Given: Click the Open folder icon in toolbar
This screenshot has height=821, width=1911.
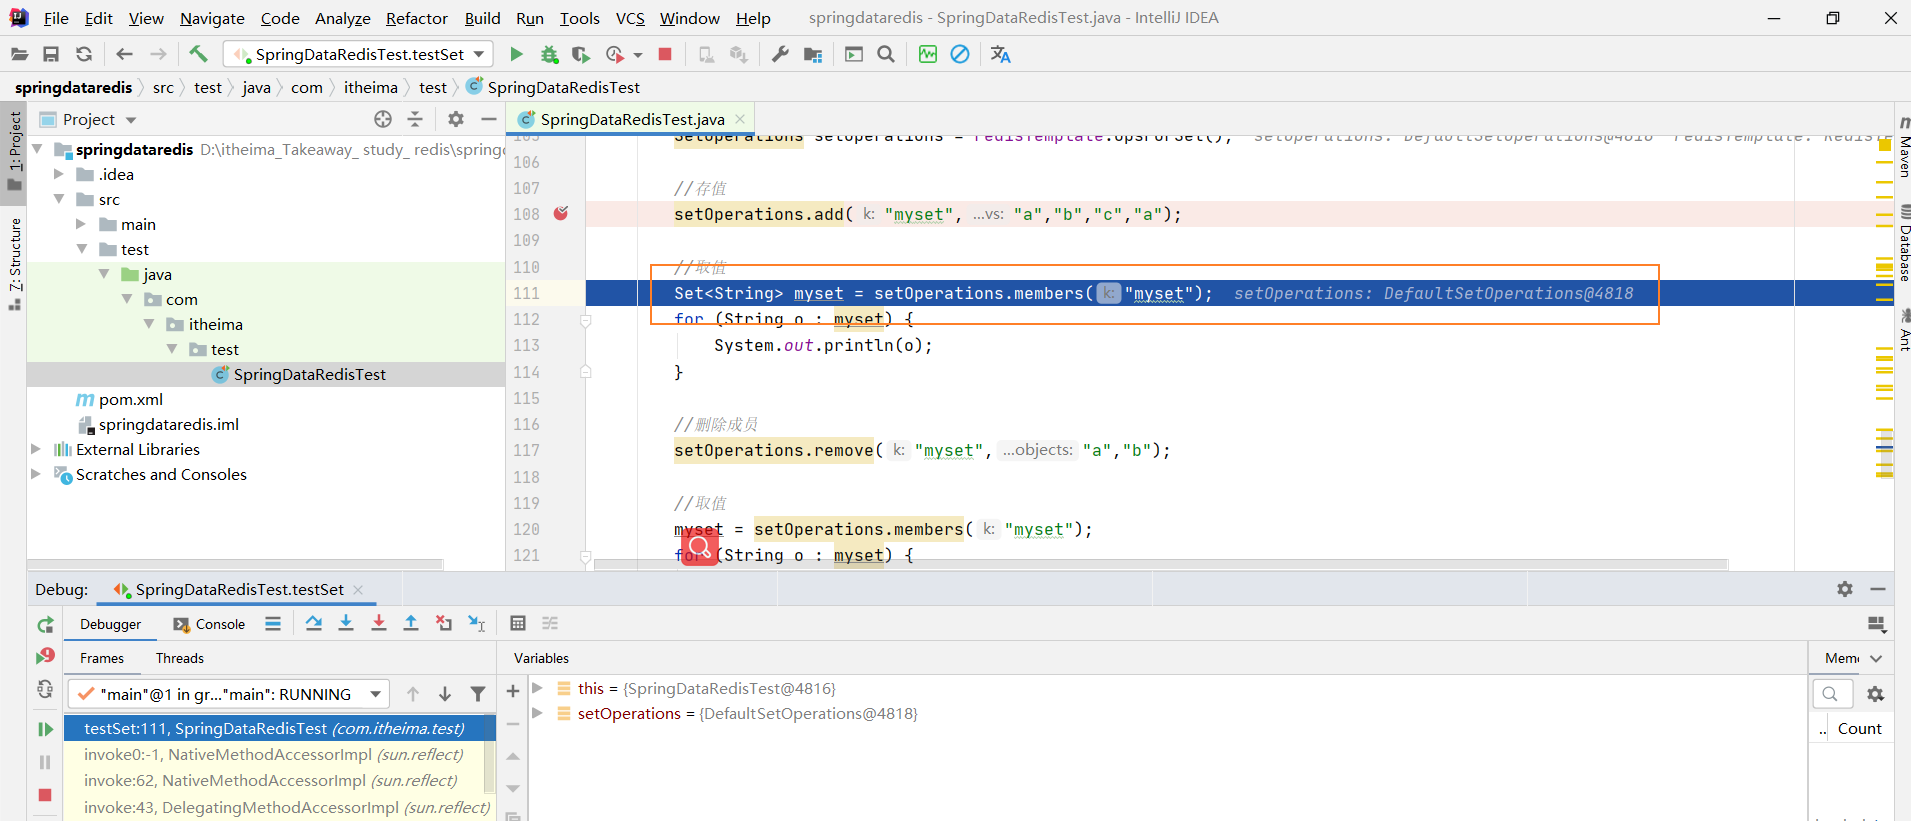Looking at the screenshot, I should (19, 54).
